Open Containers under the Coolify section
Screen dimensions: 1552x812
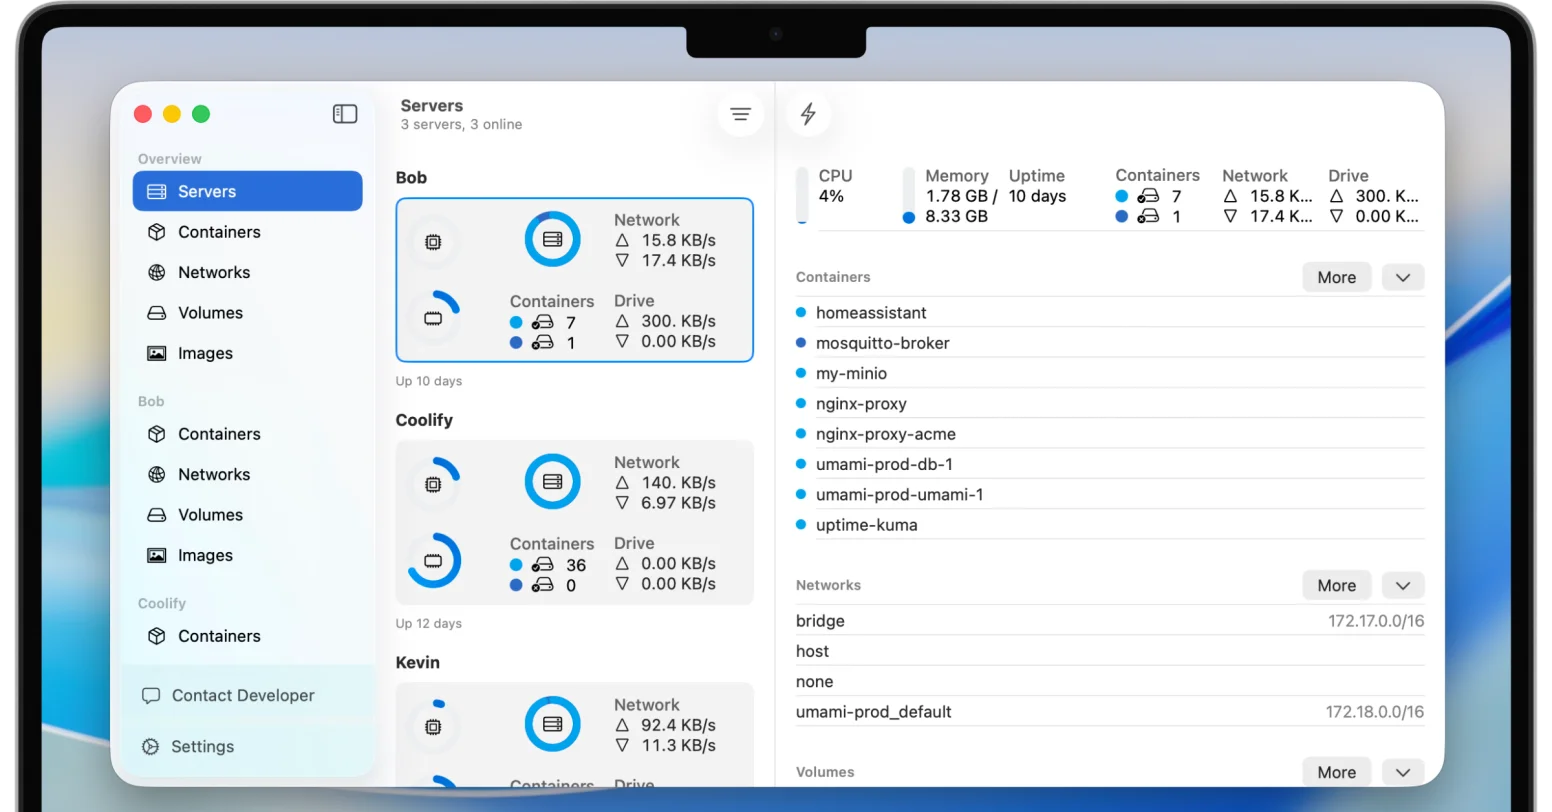coord(219,636)
